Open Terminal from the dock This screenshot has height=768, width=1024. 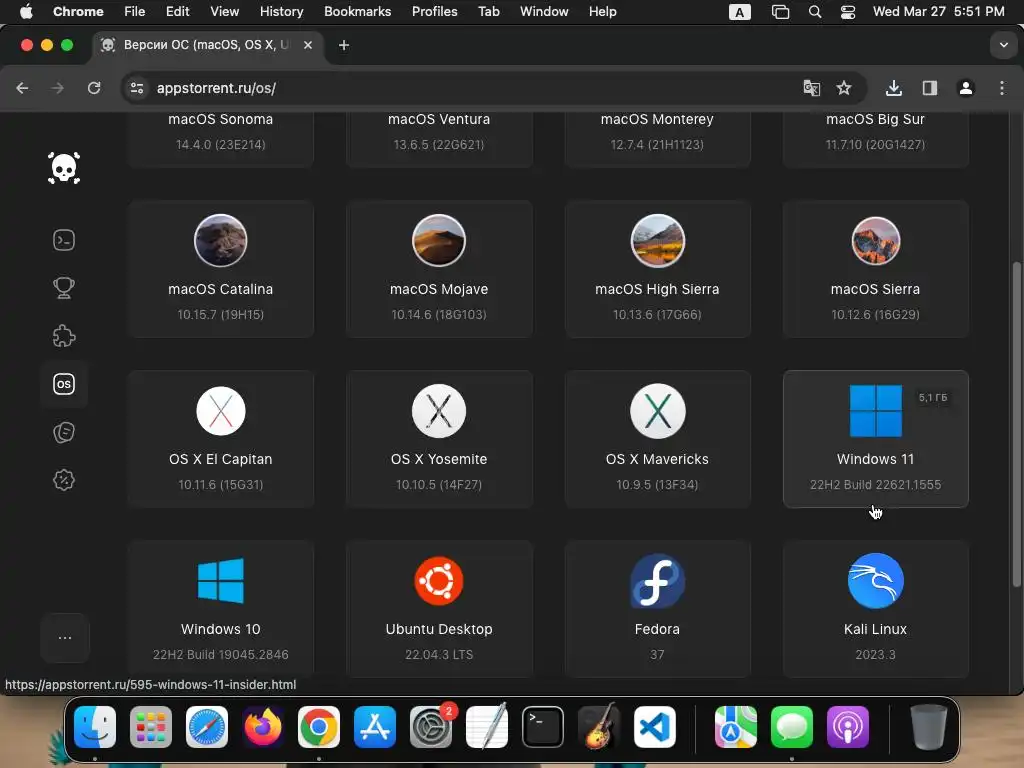[x=543, y=727]
